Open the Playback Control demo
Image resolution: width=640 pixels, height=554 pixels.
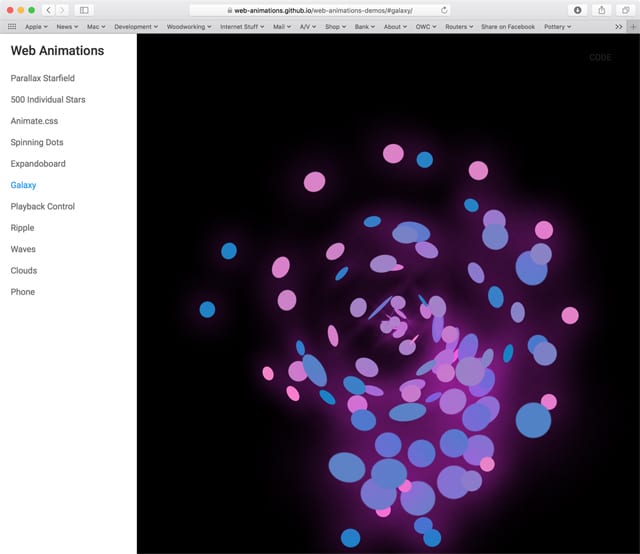point(42,206)
